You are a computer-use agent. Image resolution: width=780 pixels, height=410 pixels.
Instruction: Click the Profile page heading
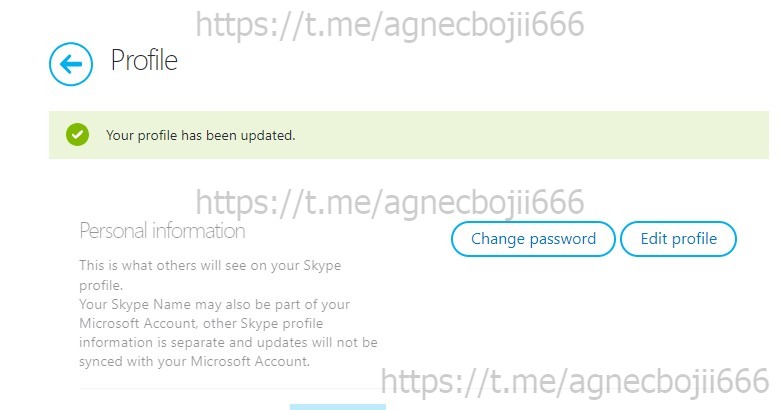[x=144, y=61]
